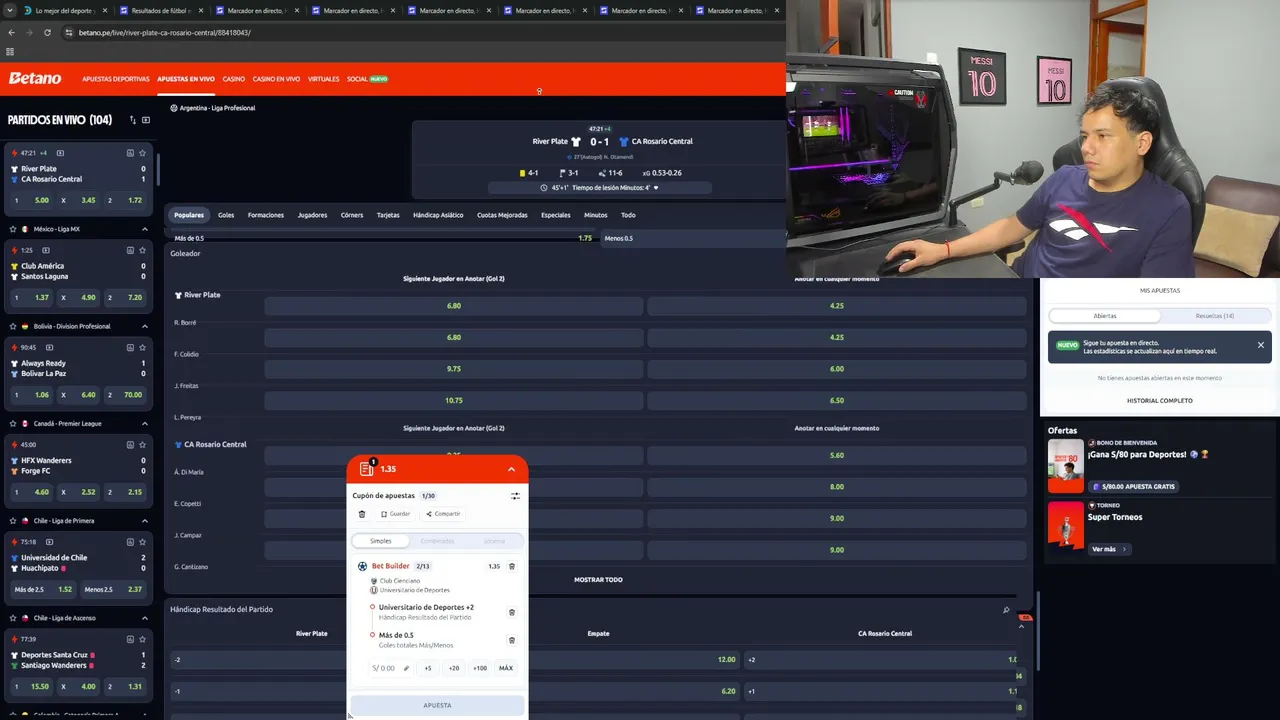Favorite the Deportes Santa Cruz match

143,639
